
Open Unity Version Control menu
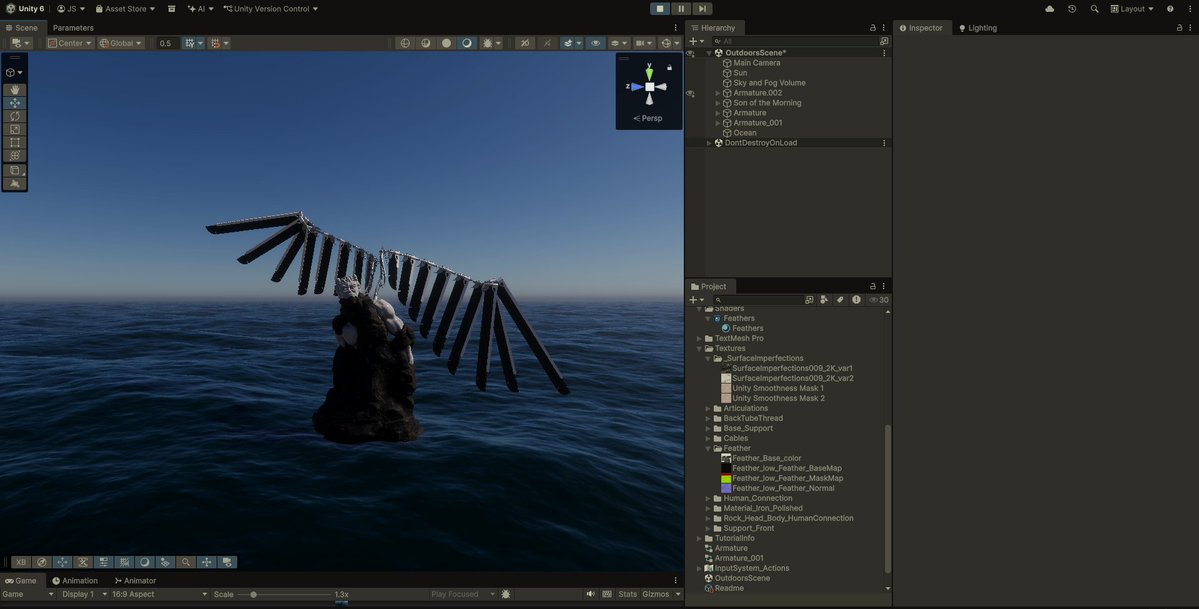pyautogui.click(x=271, y=9)
